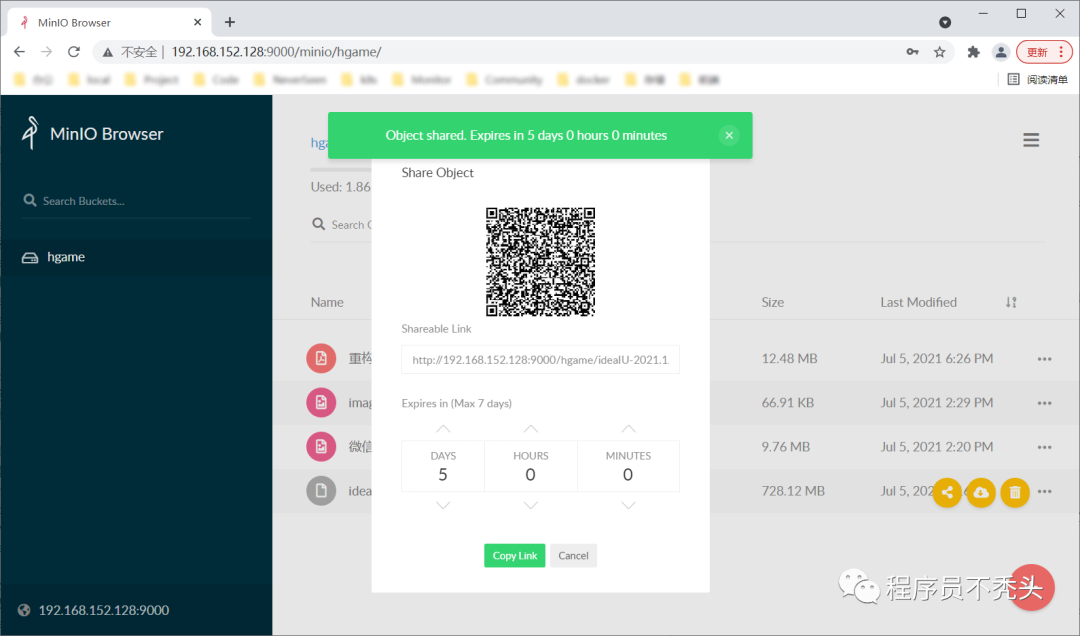The height and width of the screenshot is (636, 1080).
Task: Open the Code bookmarks folder
Action: 216,80
